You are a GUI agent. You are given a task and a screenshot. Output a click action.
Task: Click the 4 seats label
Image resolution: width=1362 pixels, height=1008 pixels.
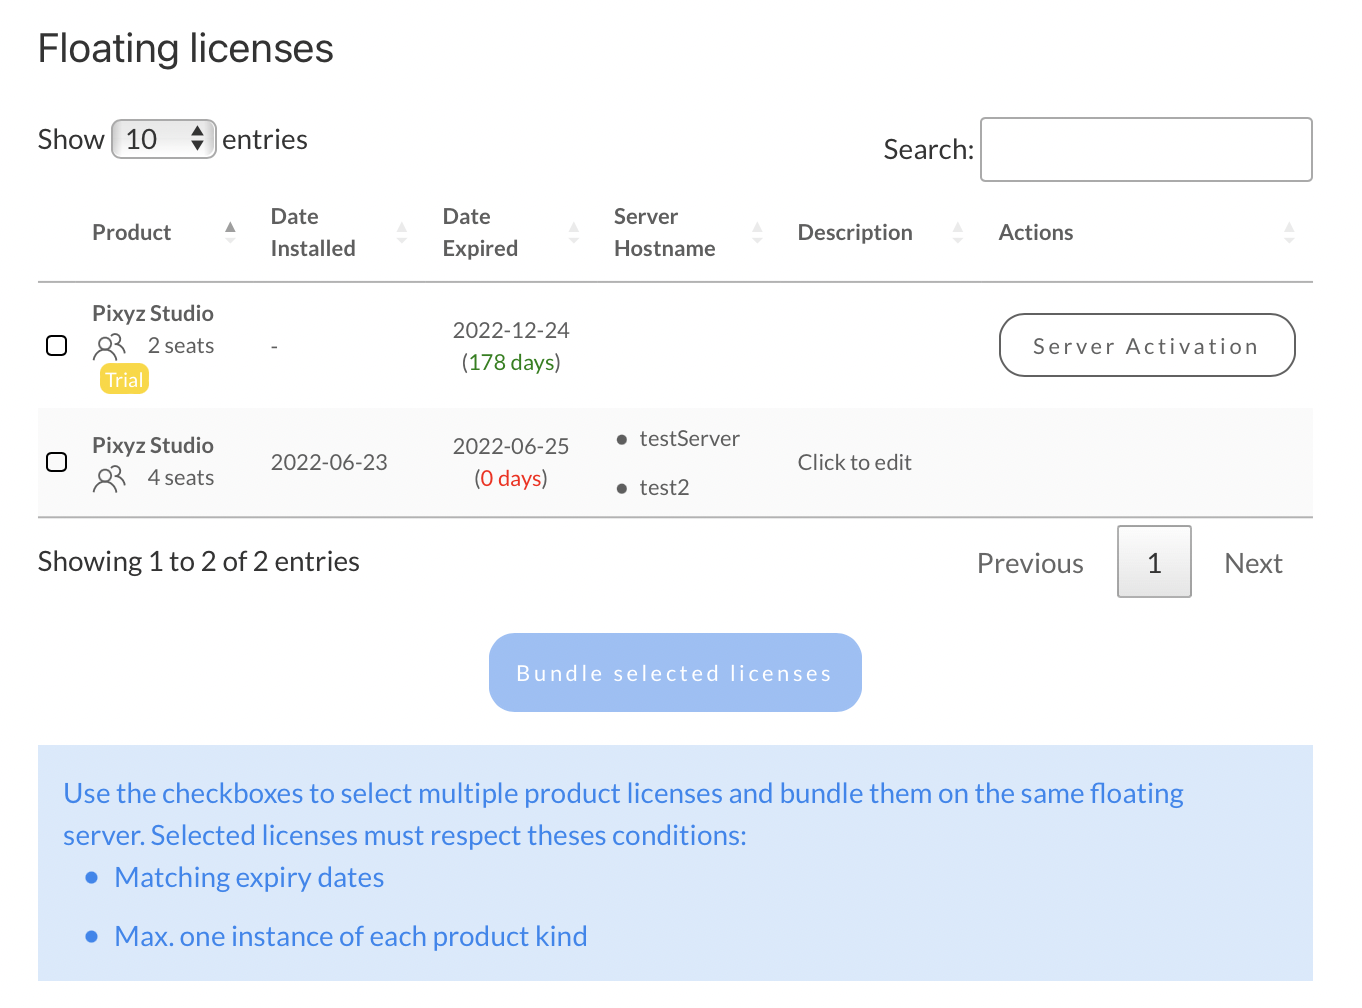(x=181, y=478)
